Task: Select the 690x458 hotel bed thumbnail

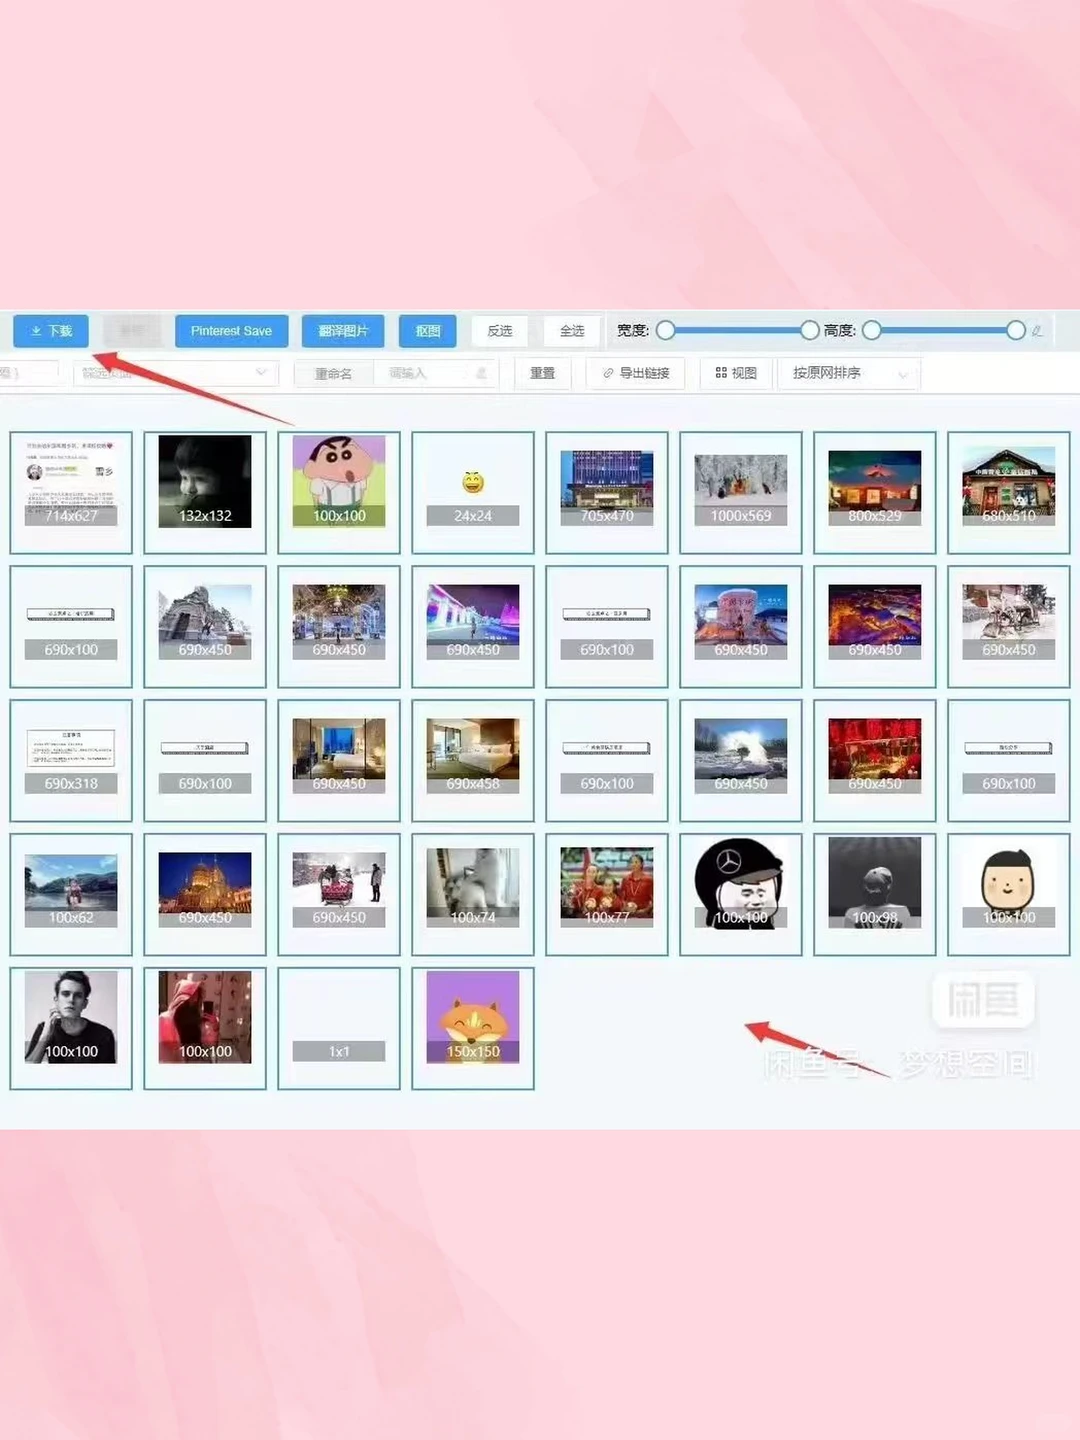Action: 473,760
